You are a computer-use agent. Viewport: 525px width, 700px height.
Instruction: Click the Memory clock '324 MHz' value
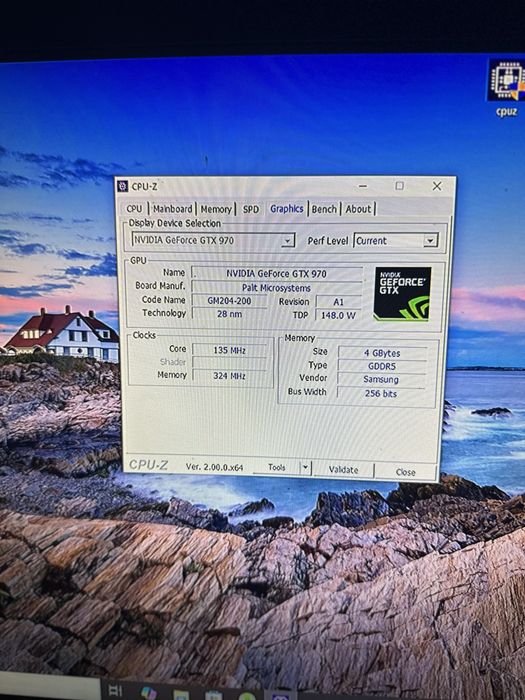click(229, 375)
